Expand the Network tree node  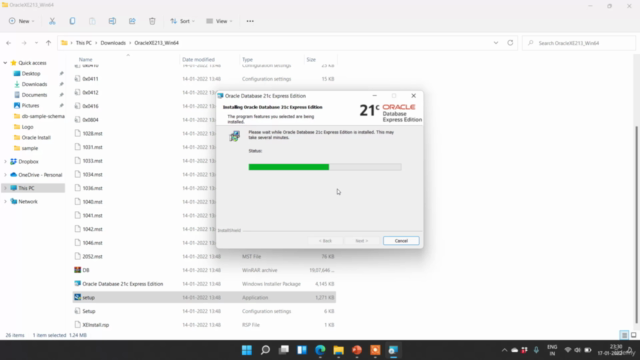click(5, 202)
